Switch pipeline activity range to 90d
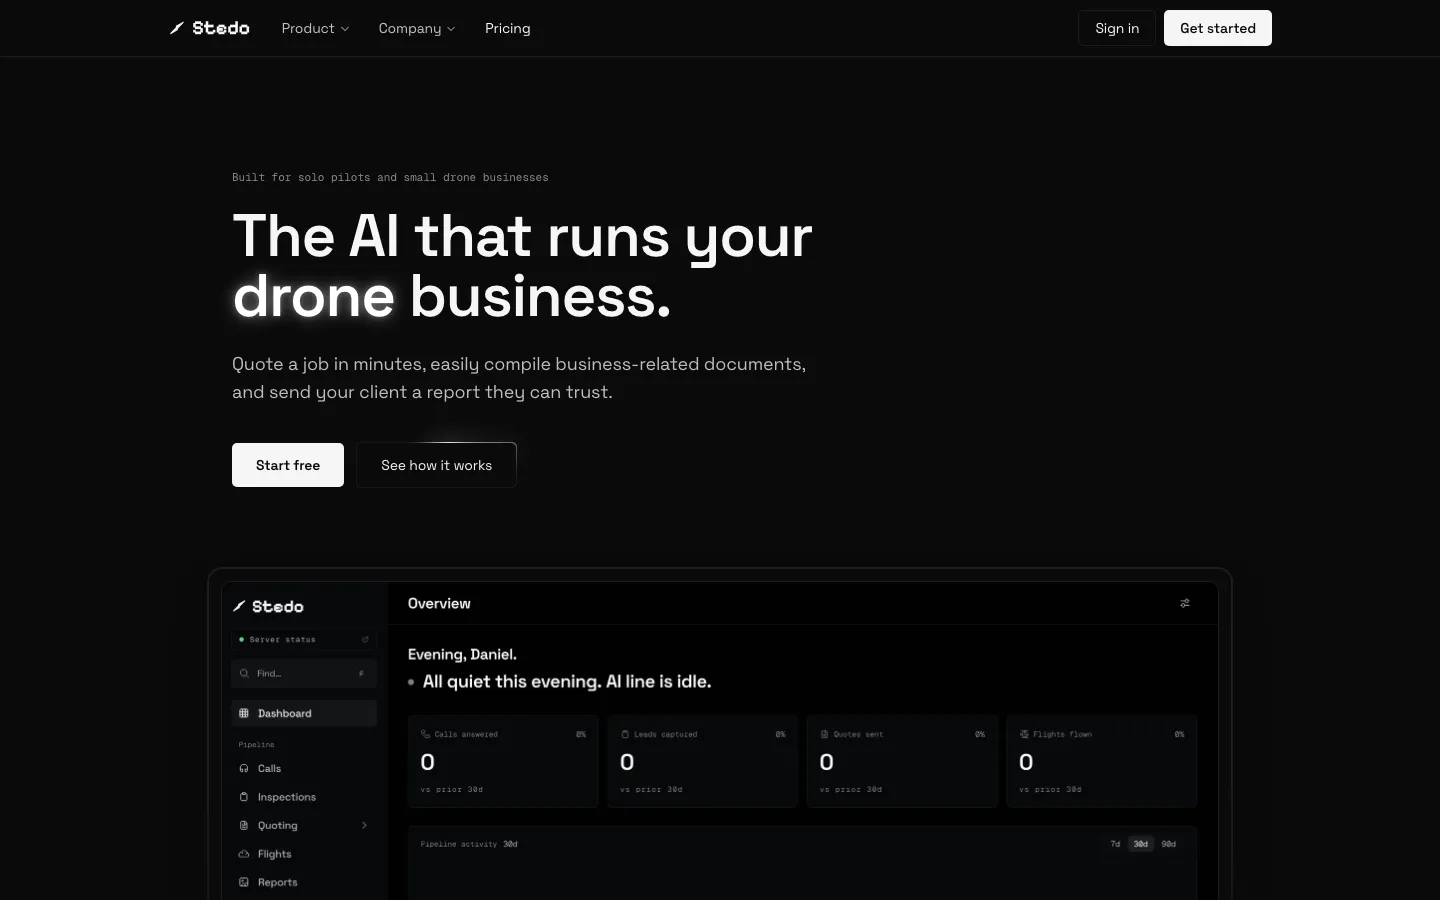Screen dimensions: 1440x900 pyautogui.click(x=1169, y=844)
